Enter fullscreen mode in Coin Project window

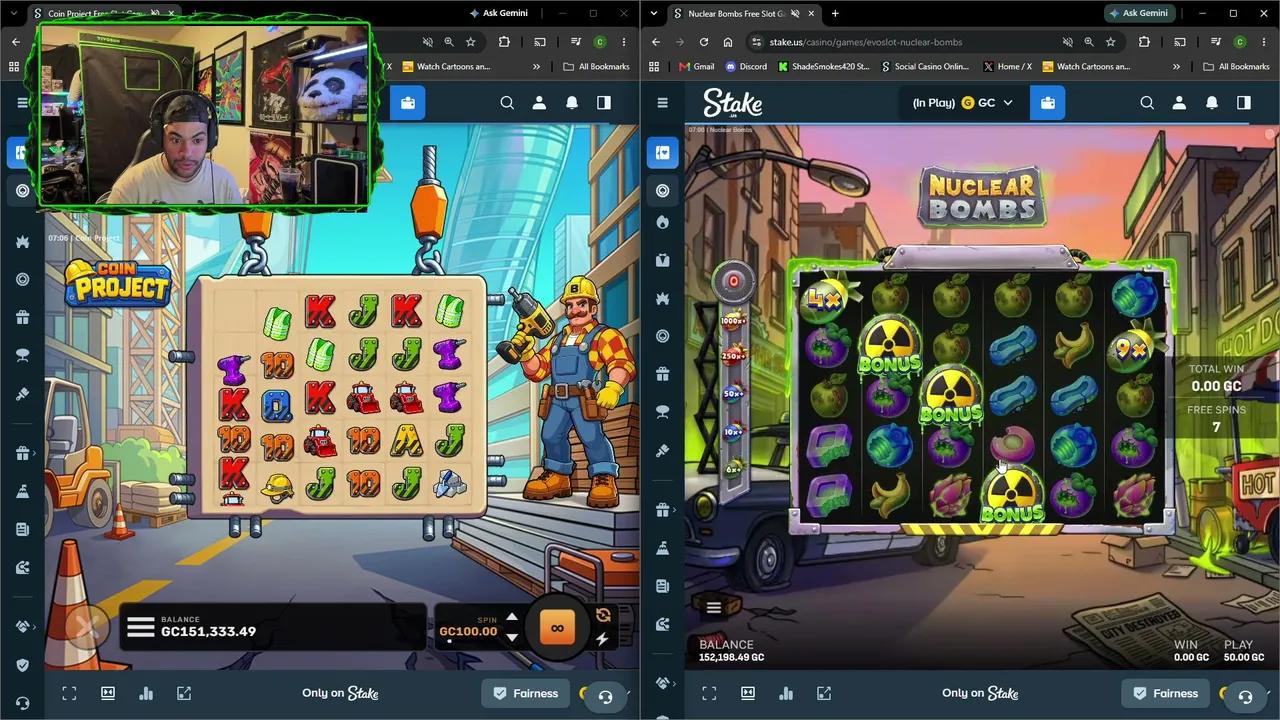pos(69,693)
